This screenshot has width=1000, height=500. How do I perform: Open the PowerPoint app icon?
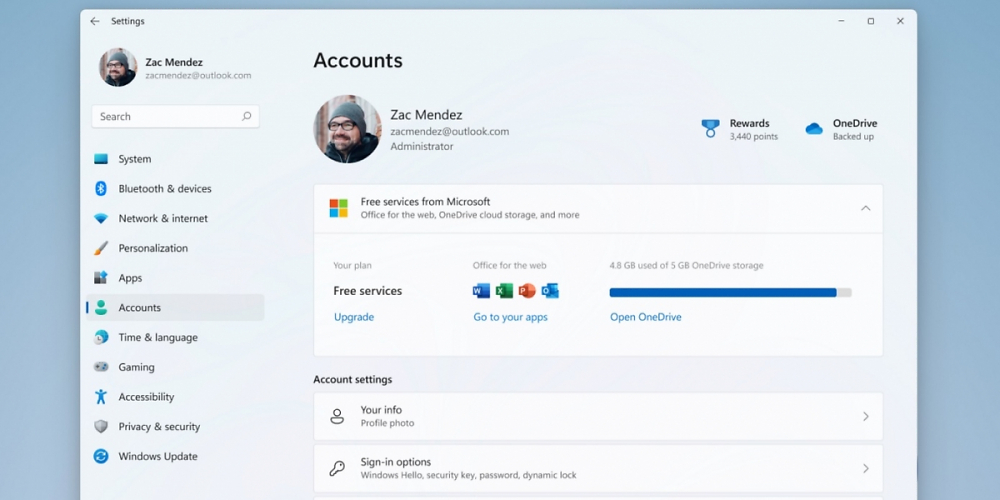point(527,291)
